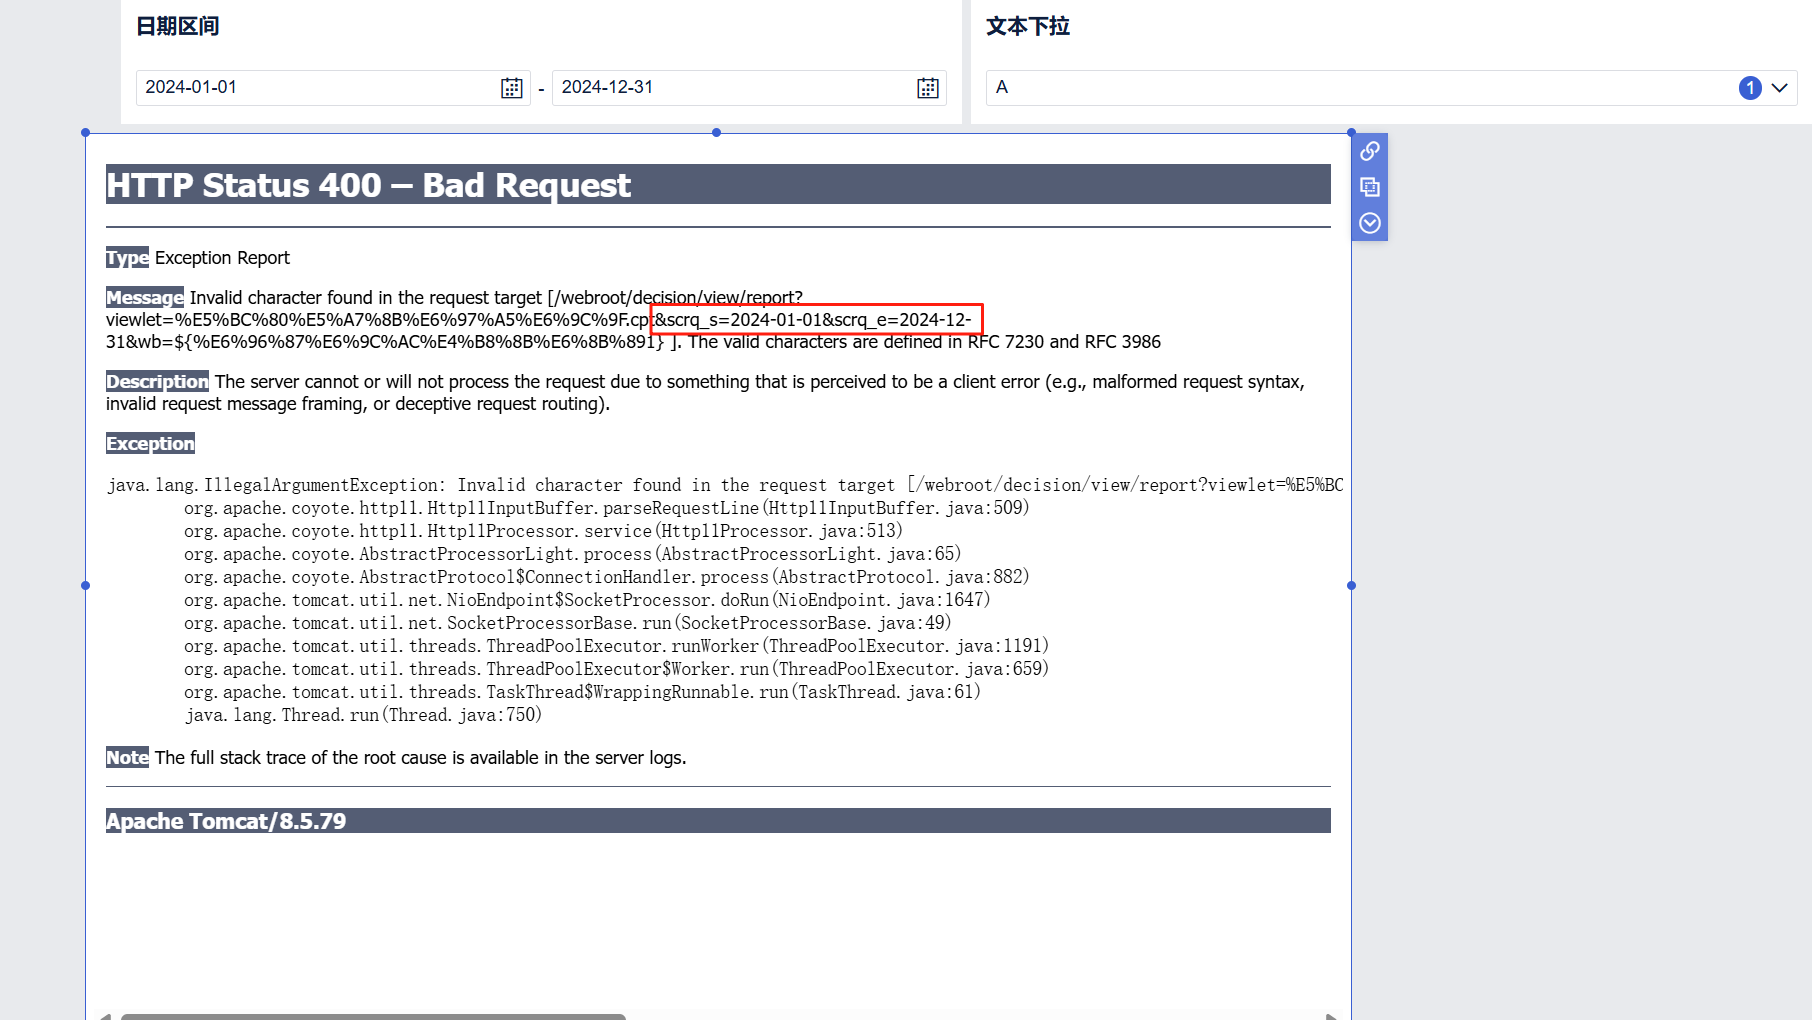The image size is (1812, 1020).
Task: Click the RFC 7230 and RFC 3986 text
Action: click(x=1064, y=342)
